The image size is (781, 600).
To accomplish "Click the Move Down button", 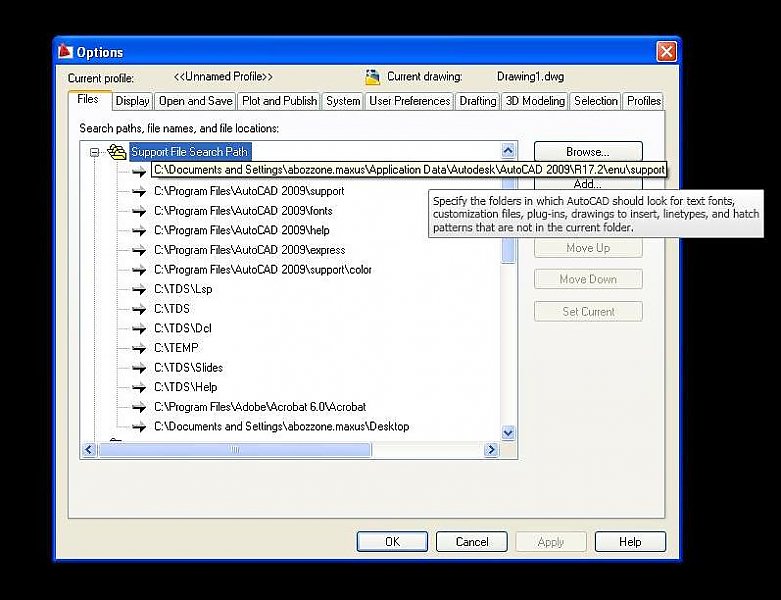I will 588,279.
